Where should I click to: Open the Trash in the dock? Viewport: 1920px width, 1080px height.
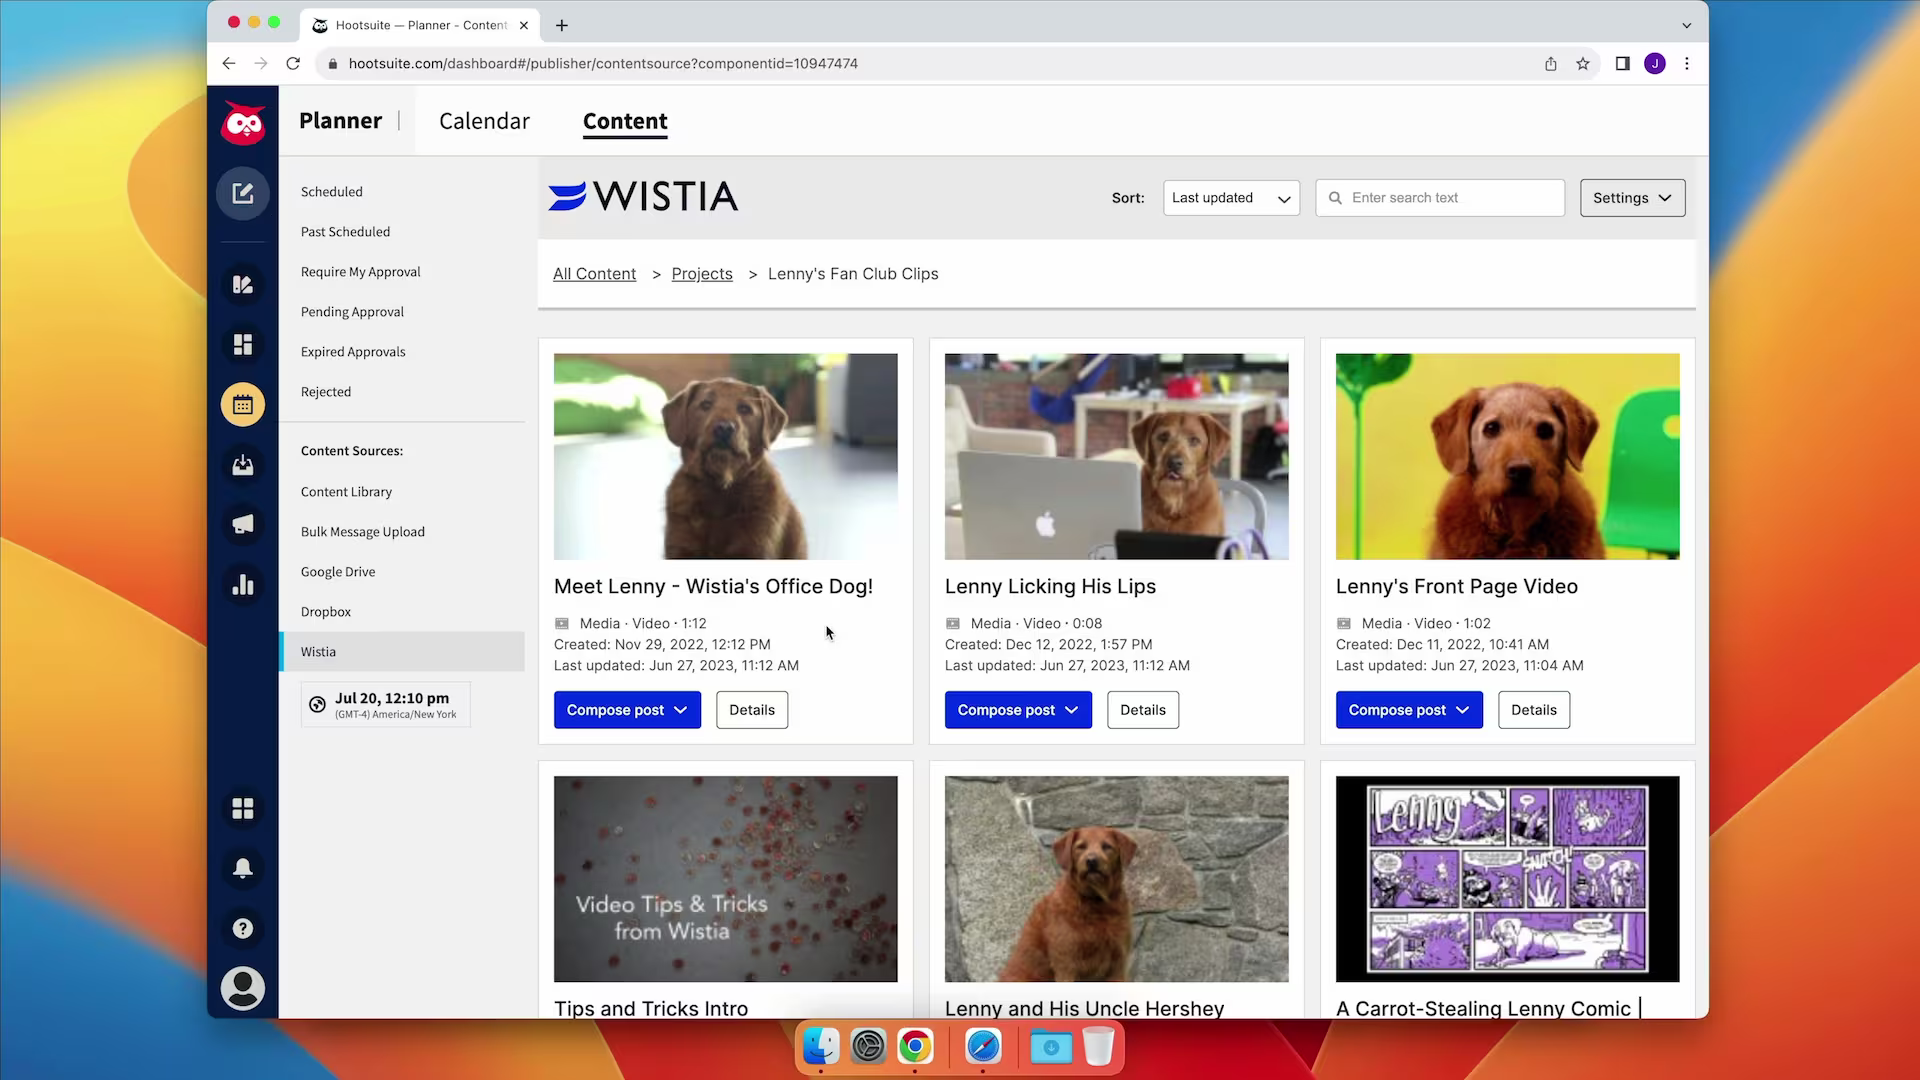click(x=1098, y=1047)
